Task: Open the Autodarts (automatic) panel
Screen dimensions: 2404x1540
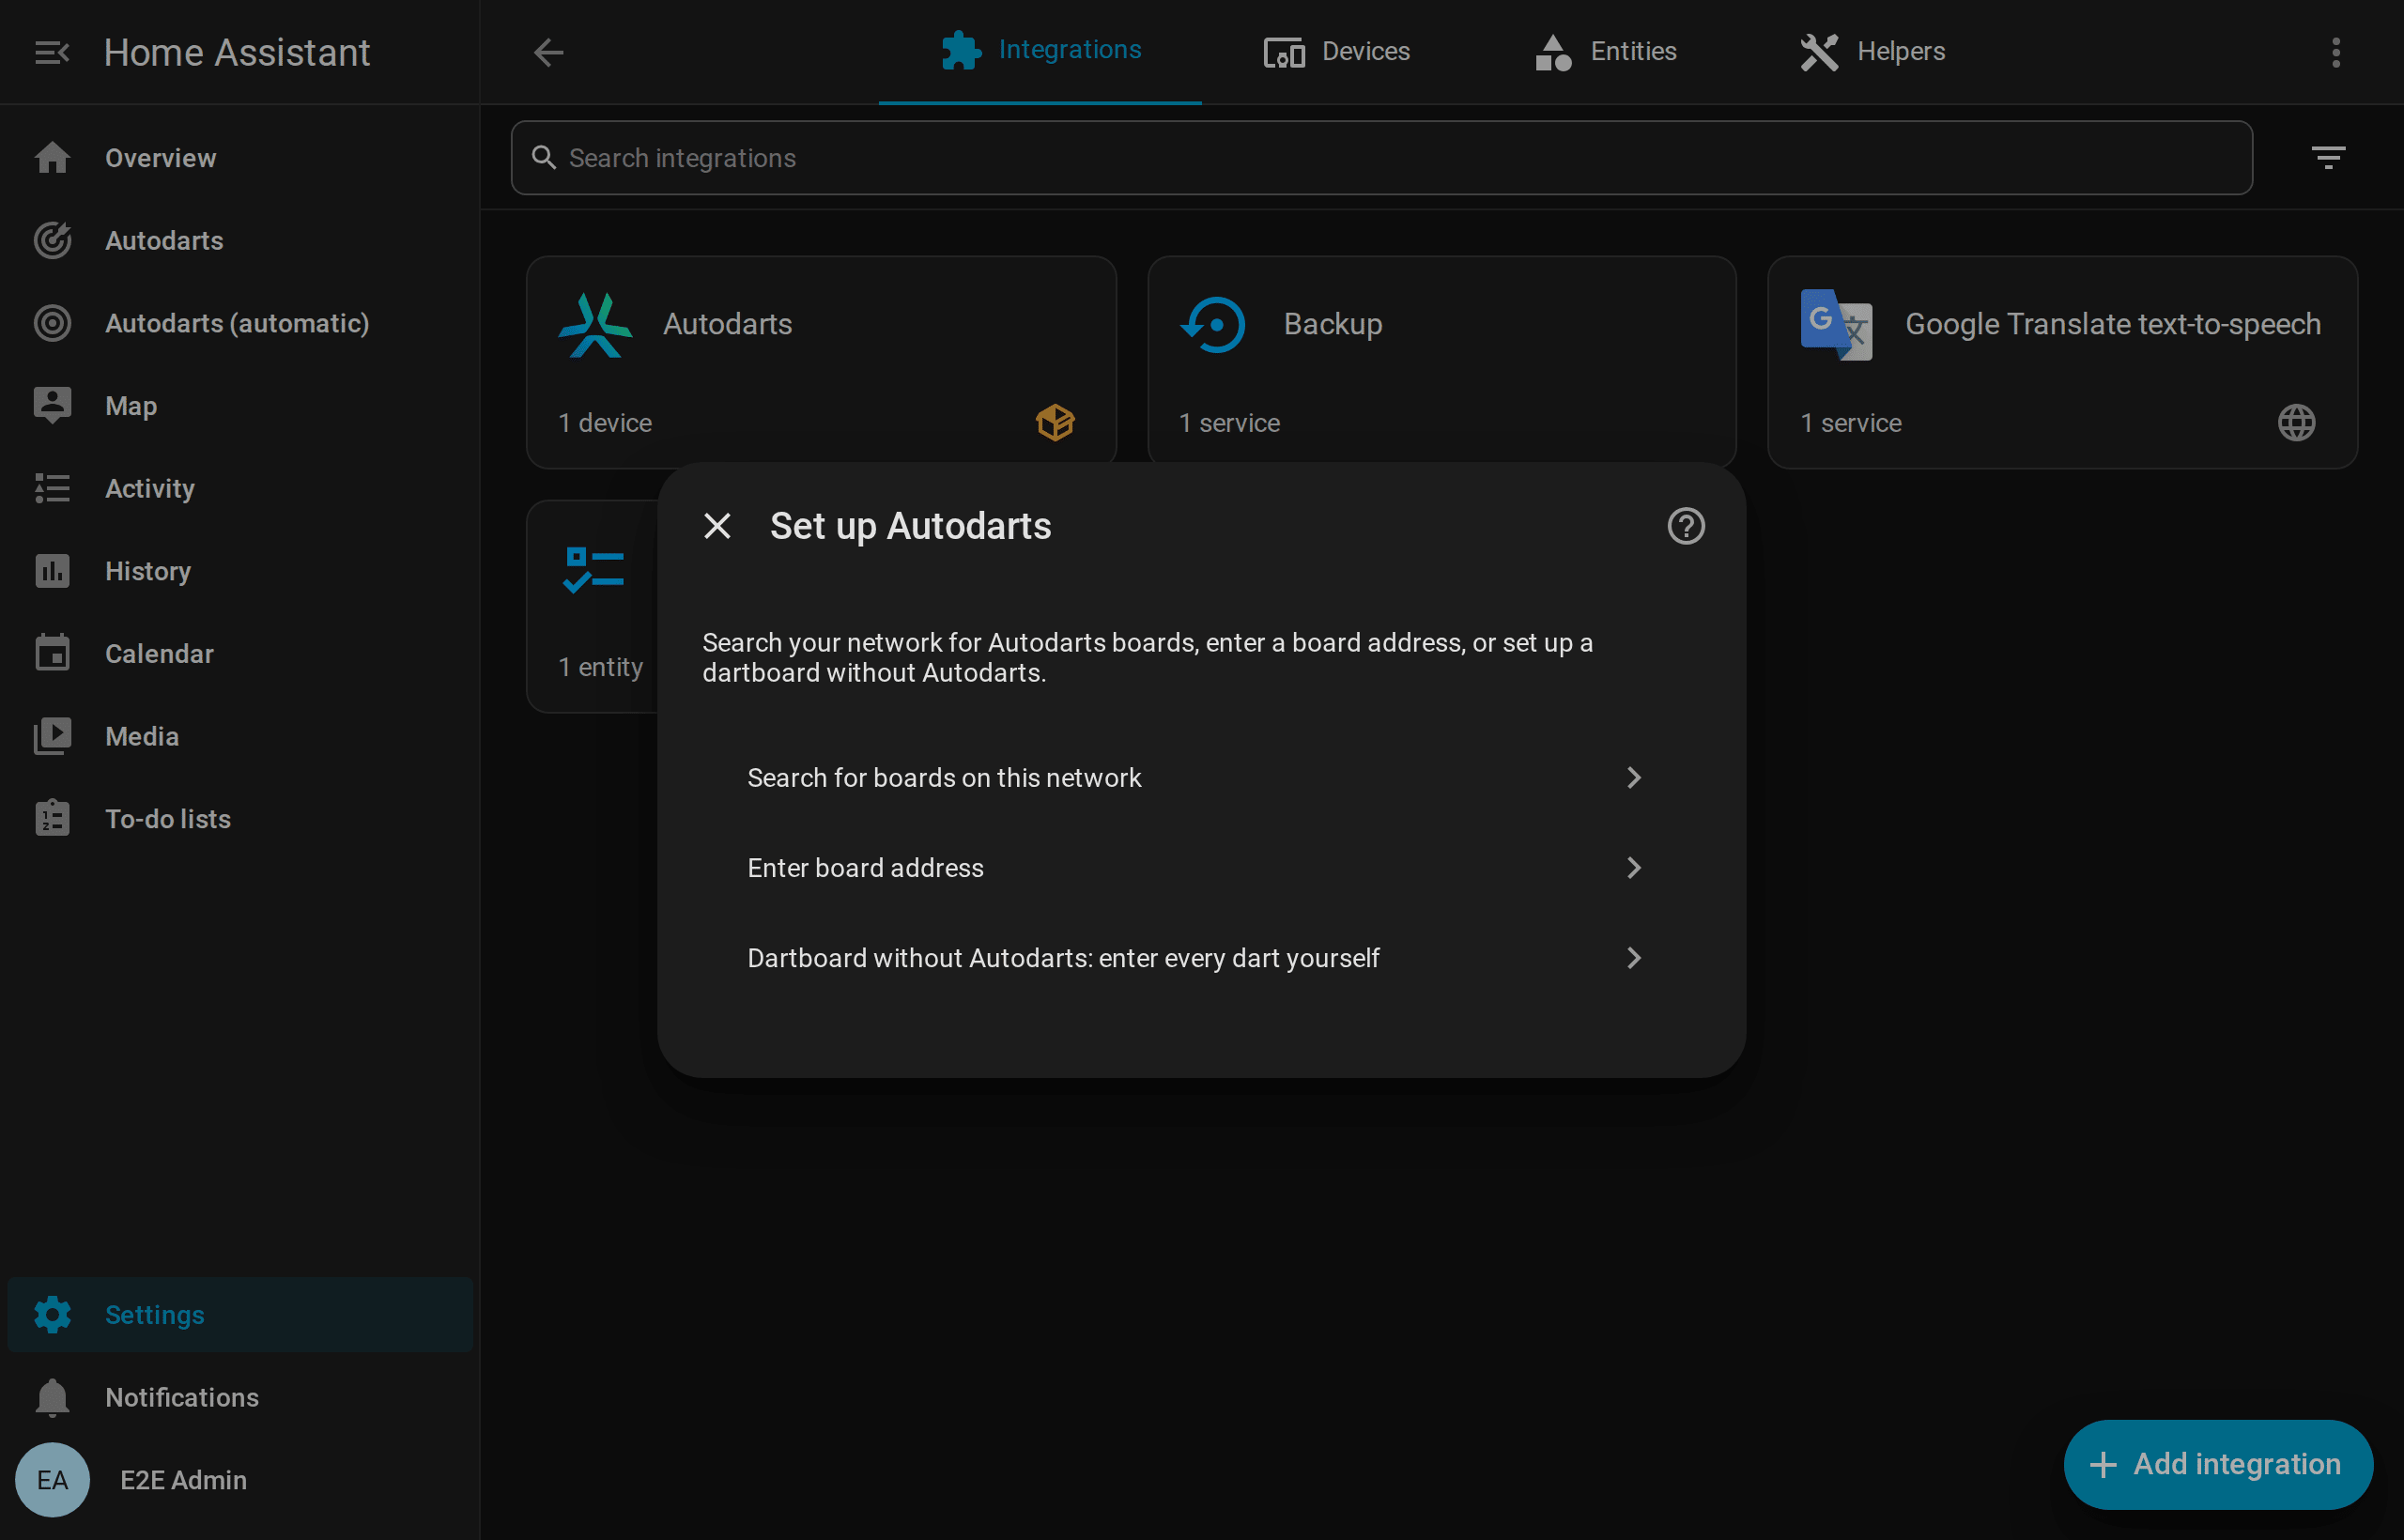Action: click(240, 323)
